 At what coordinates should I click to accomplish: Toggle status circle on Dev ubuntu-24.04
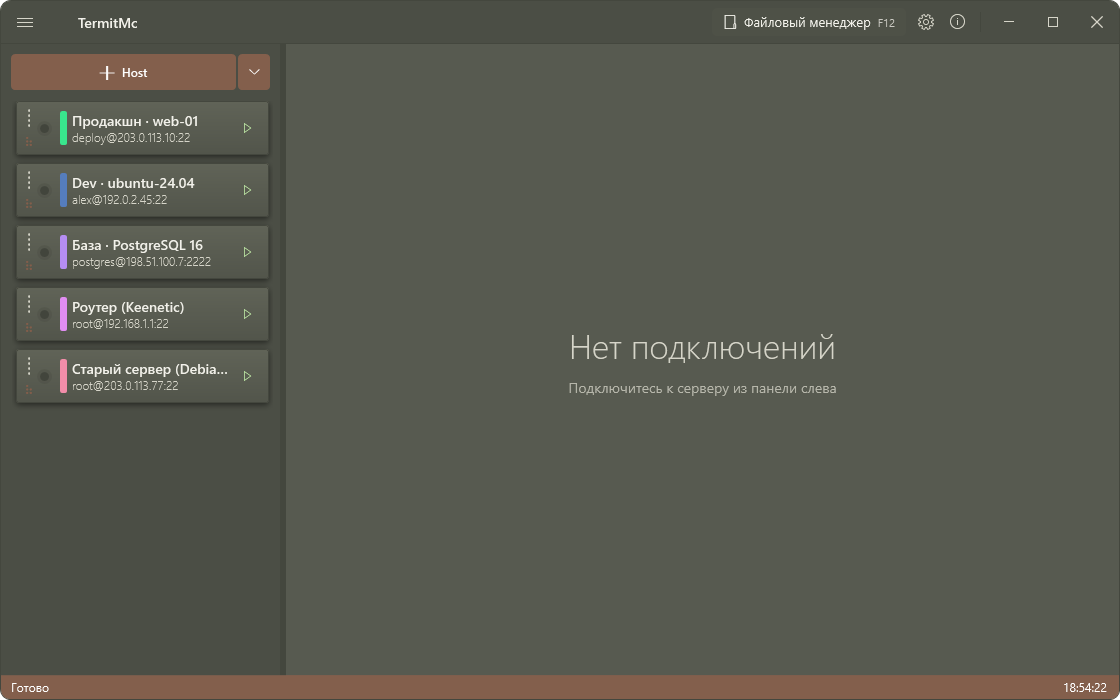click(44, 191)
